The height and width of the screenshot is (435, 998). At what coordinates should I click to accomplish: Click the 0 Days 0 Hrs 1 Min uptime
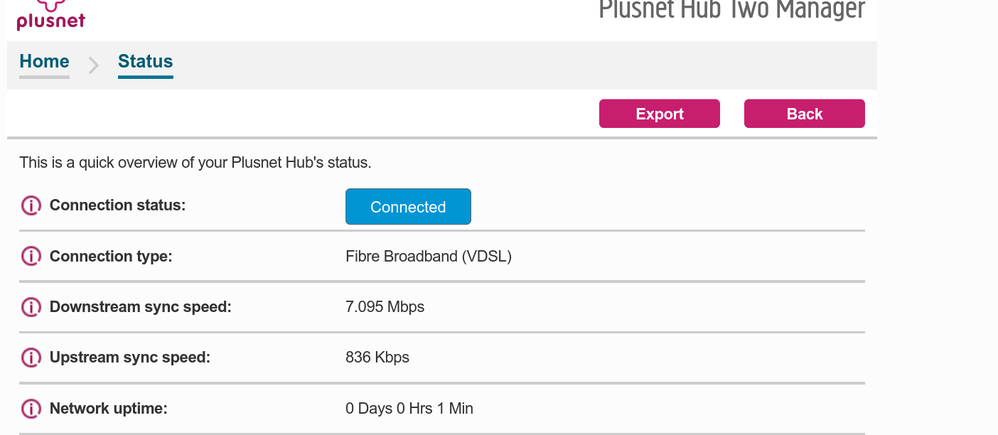409,408
